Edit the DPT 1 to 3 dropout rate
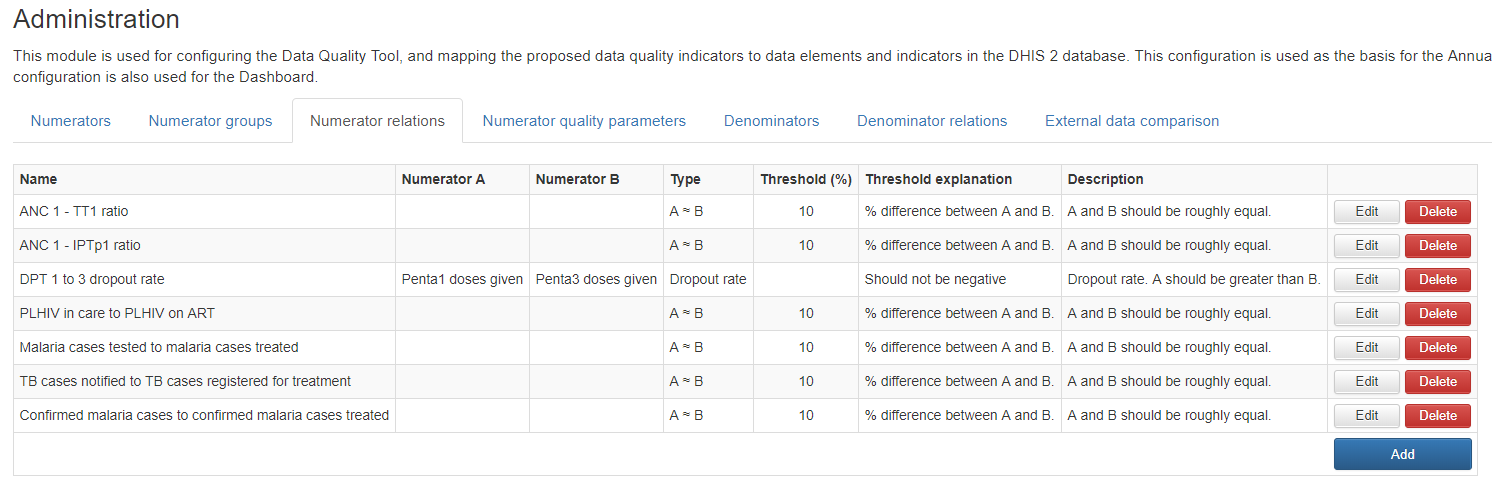The image size is (1492, 487). (x=1366, y=280)
